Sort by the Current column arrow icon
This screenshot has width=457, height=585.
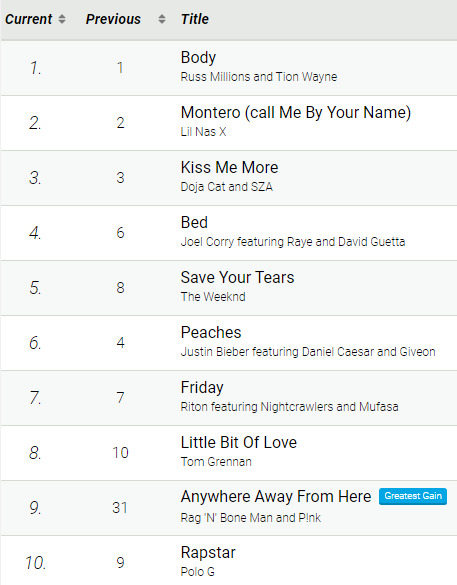coord(62,19)
